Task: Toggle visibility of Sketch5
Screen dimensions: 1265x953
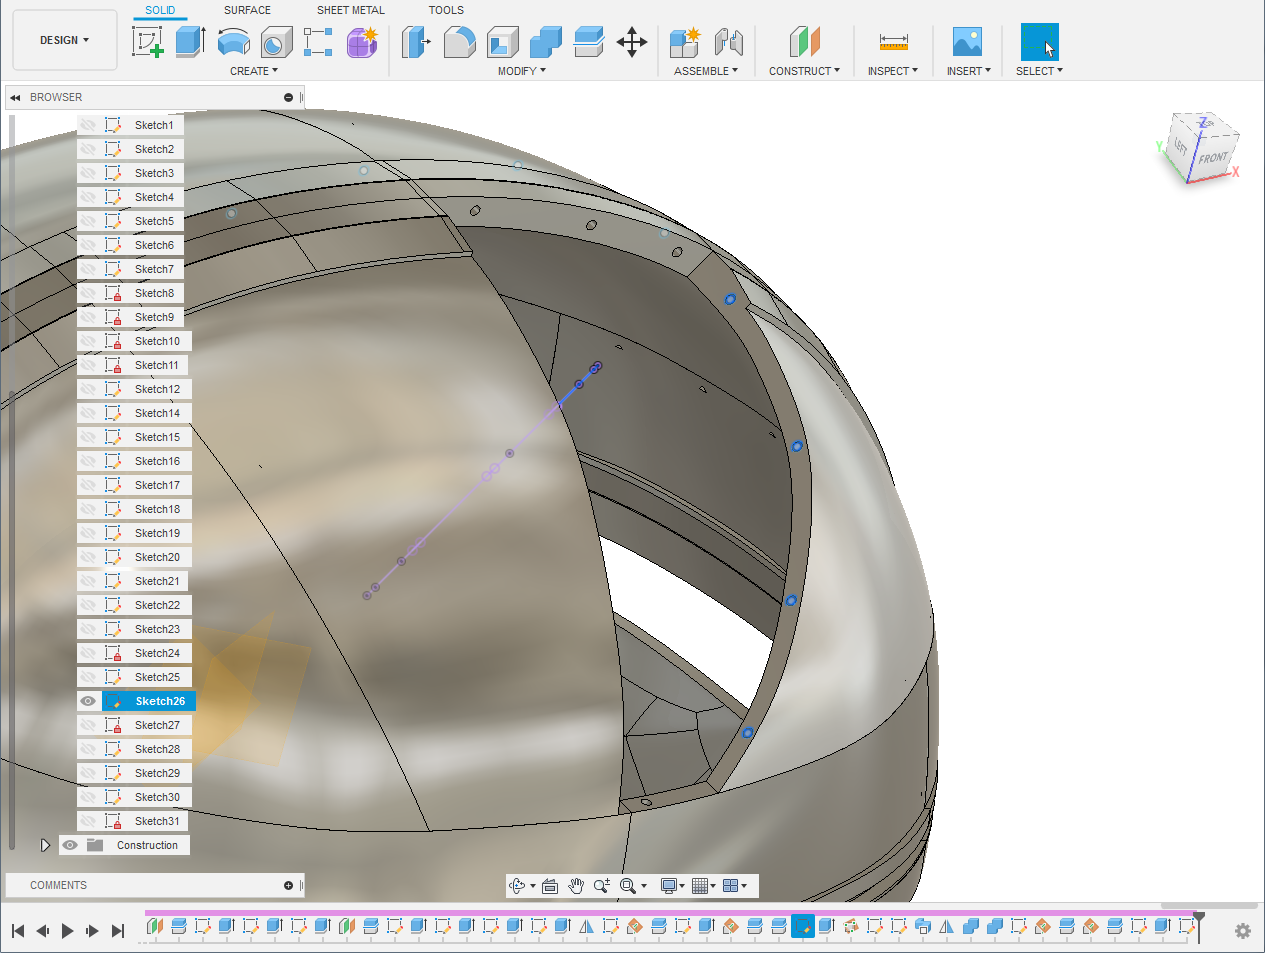Action: [88, 221]
